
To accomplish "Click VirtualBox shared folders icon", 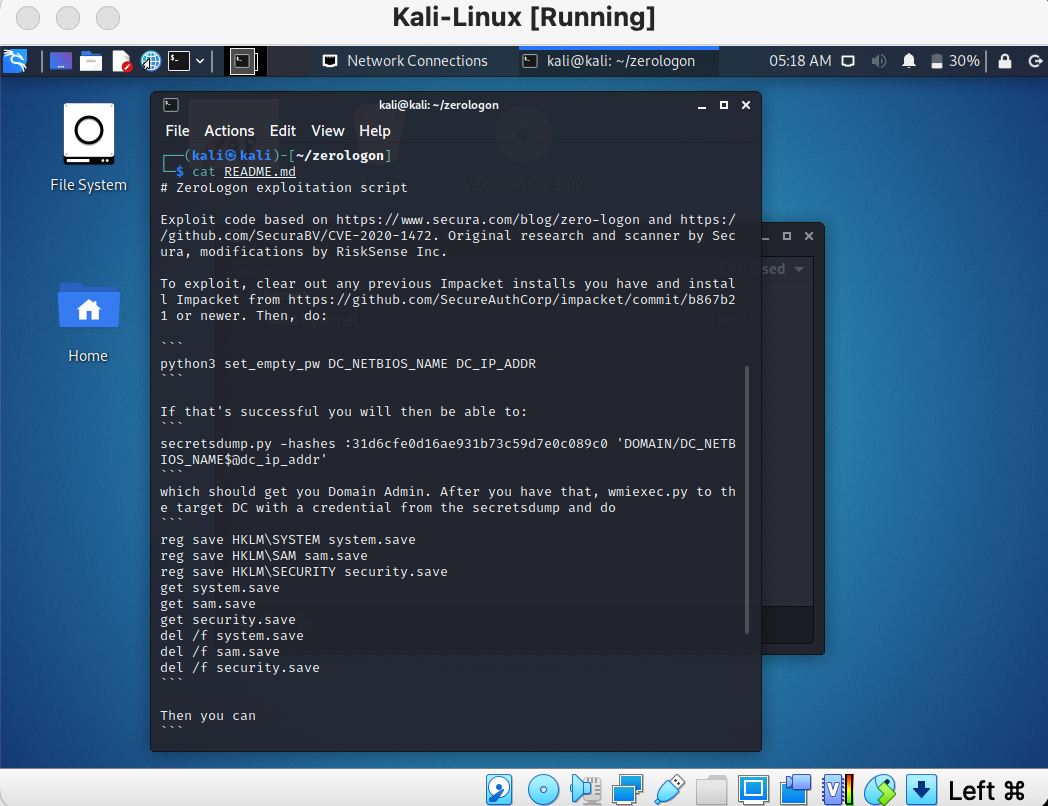I will 711,789.
